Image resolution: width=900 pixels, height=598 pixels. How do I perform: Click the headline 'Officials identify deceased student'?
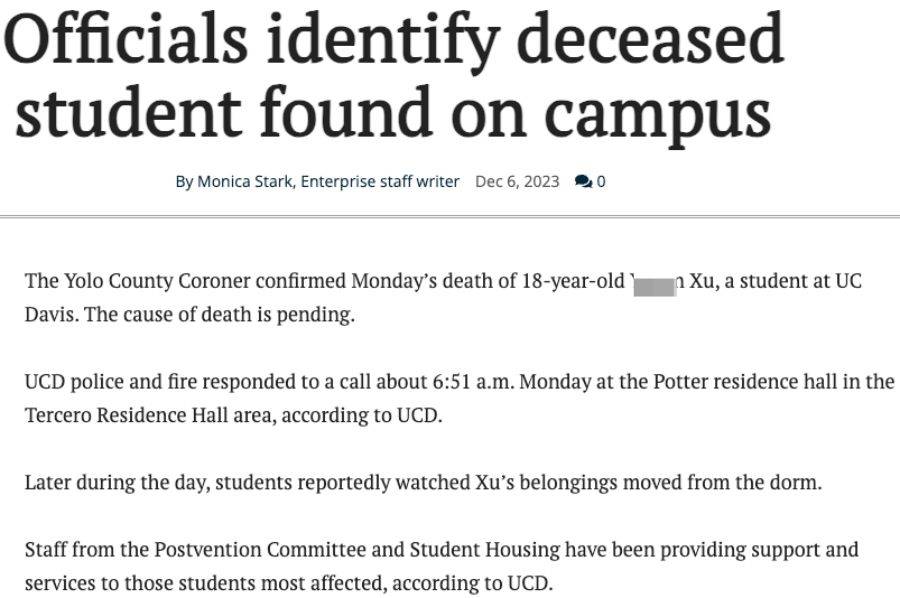click(394, 40)
